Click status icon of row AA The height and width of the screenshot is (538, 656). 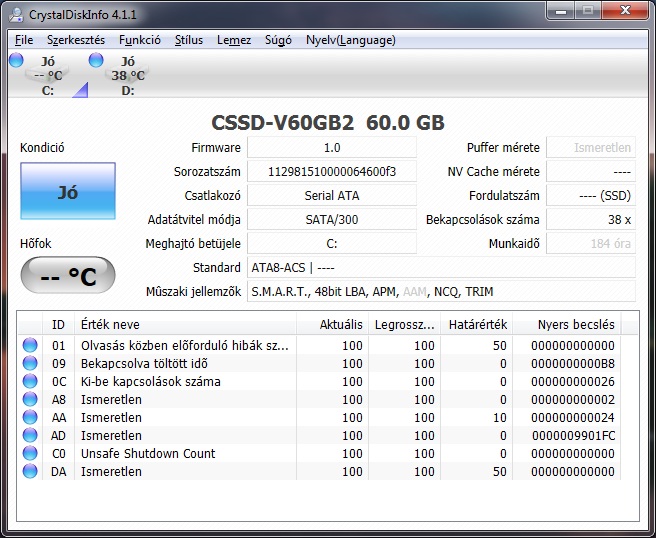pos(30,417)
